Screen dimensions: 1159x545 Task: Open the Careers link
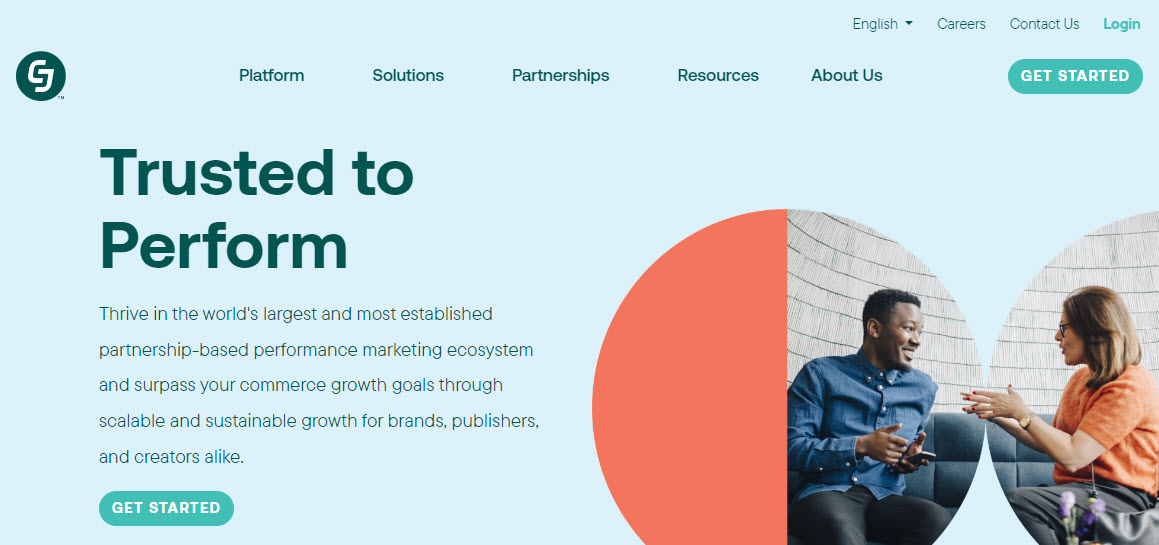tap(961, 24)
